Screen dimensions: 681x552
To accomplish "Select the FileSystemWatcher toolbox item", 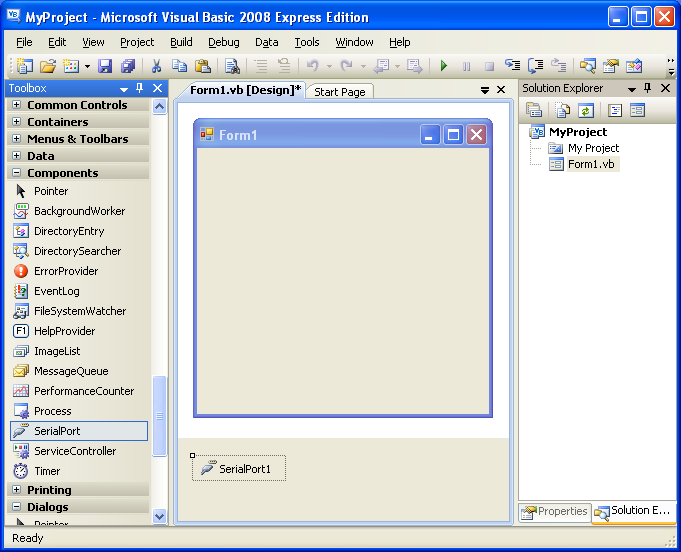I will (x=79, y=311).
